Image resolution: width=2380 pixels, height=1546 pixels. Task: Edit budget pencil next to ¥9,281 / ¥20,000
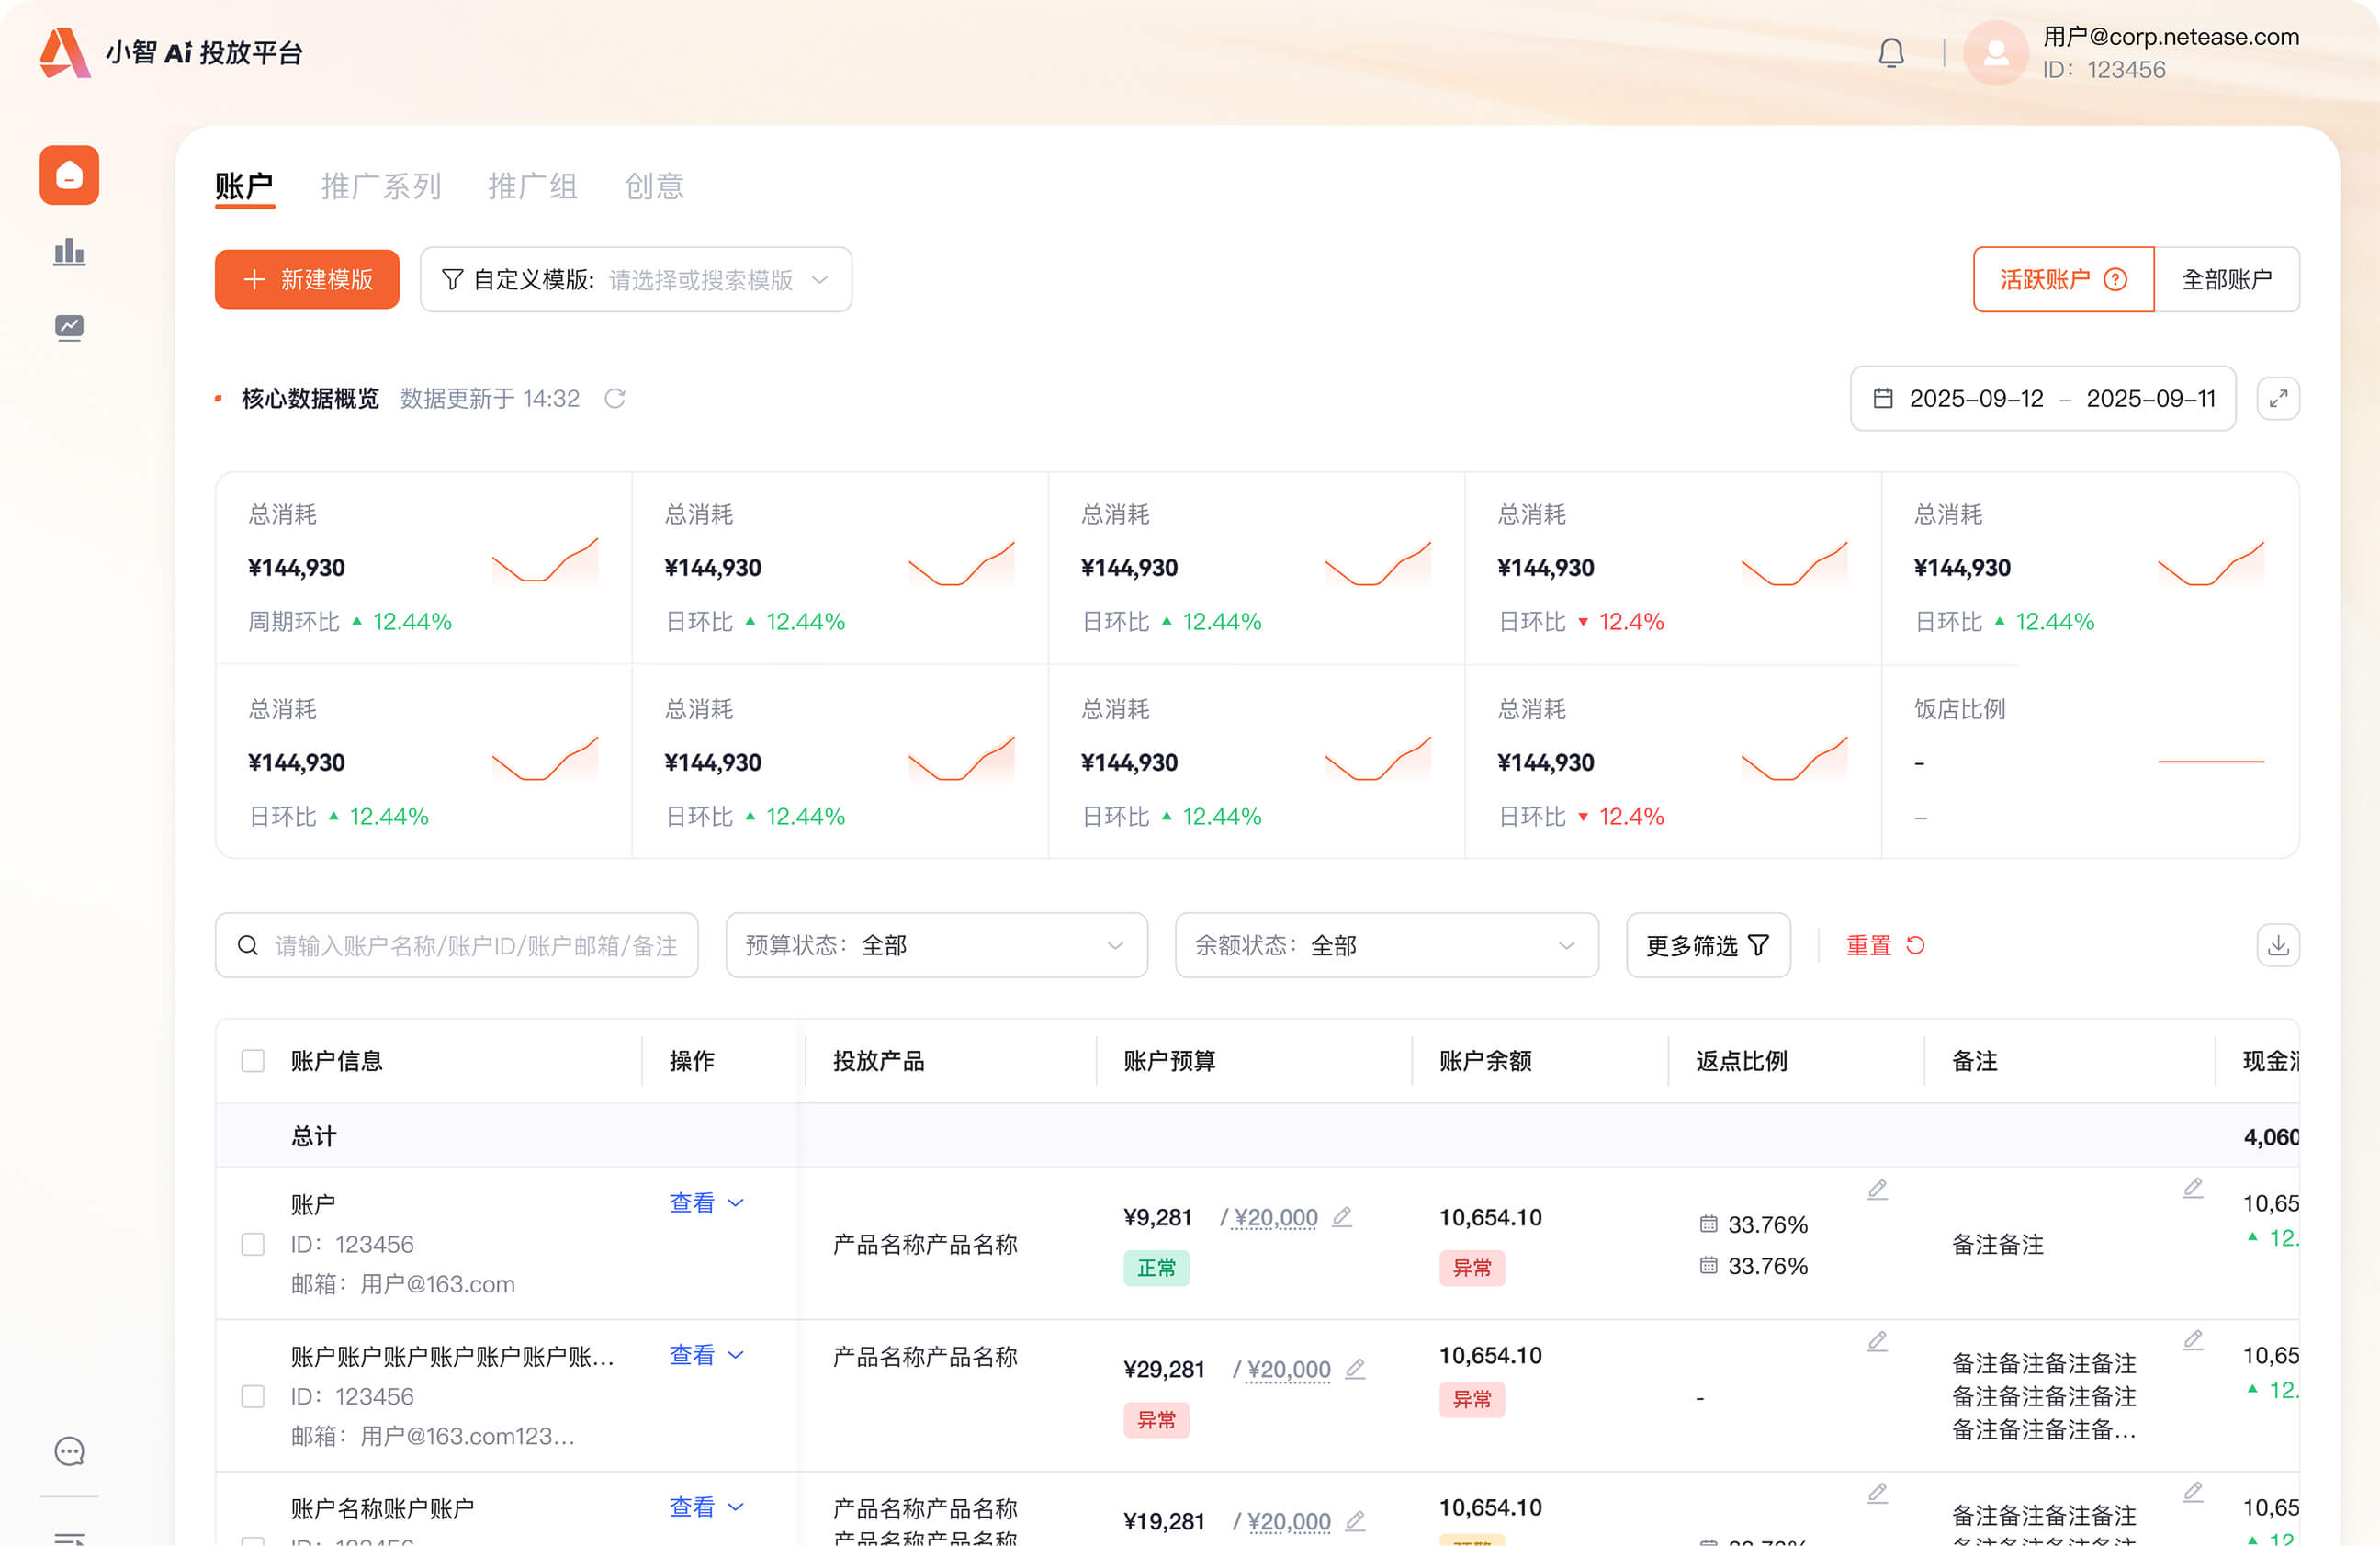coord(1342,1216)
